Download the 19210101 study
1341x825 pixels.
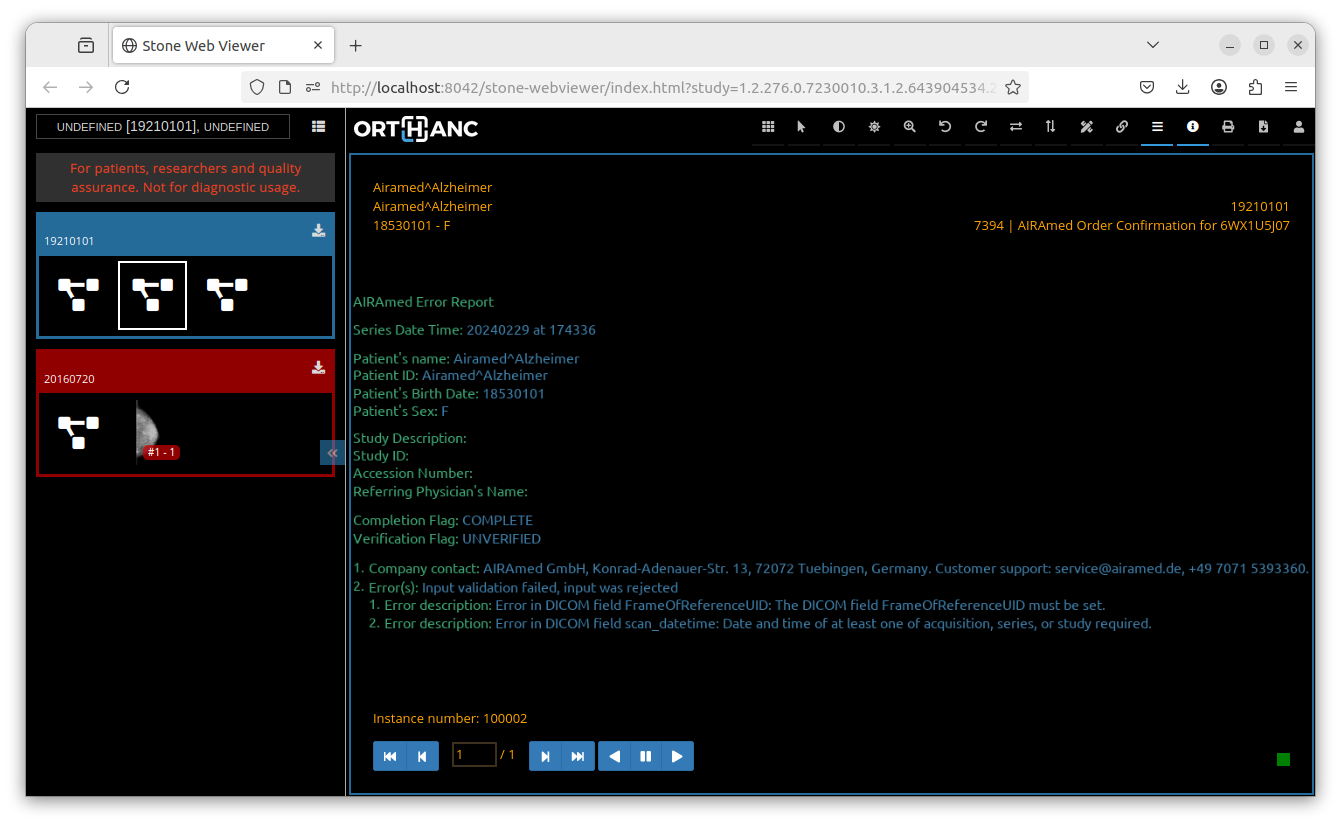click(318, 231)
